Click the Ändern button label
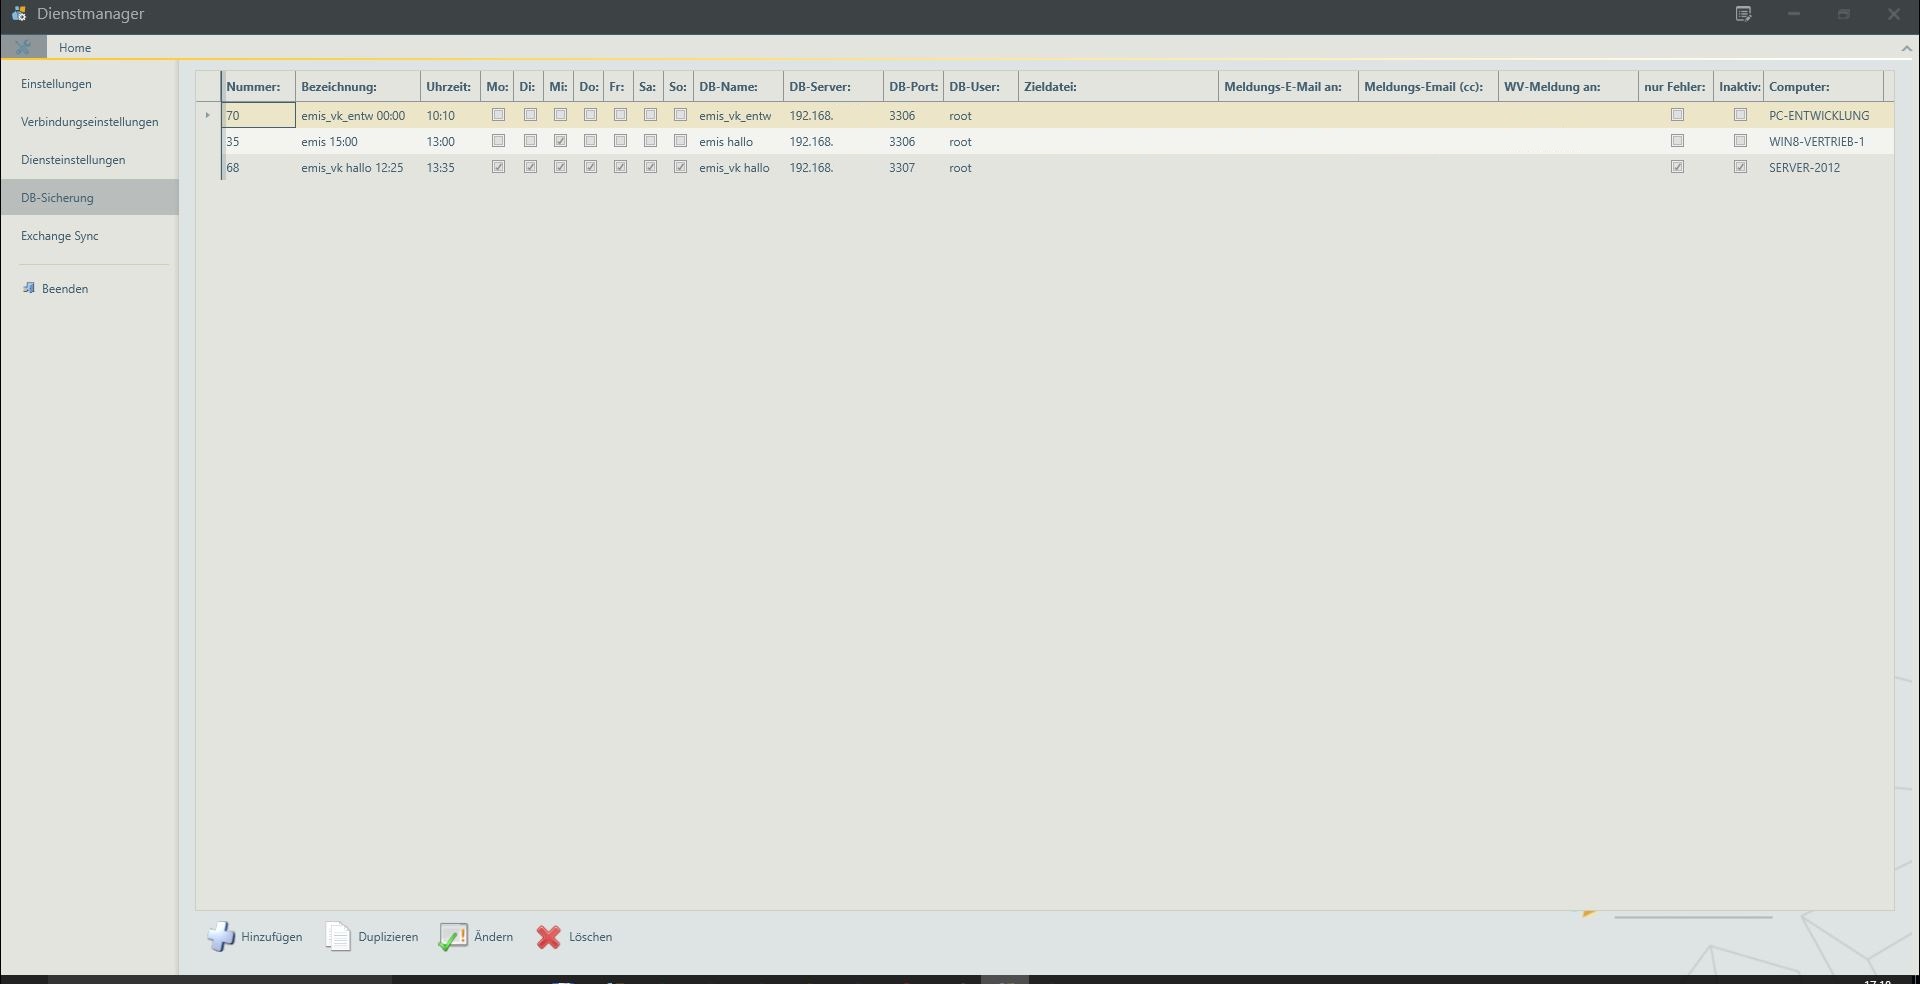This screenshot has height=984, width=1920. [493, 937]
